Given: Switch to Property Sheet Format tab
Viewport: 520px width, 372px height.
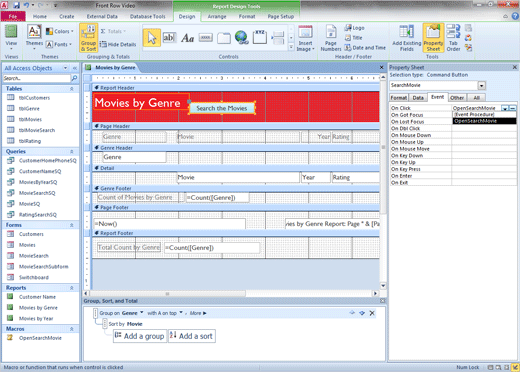Looking at the screenshot, I should pyautogui.click(x=399, y=98).
